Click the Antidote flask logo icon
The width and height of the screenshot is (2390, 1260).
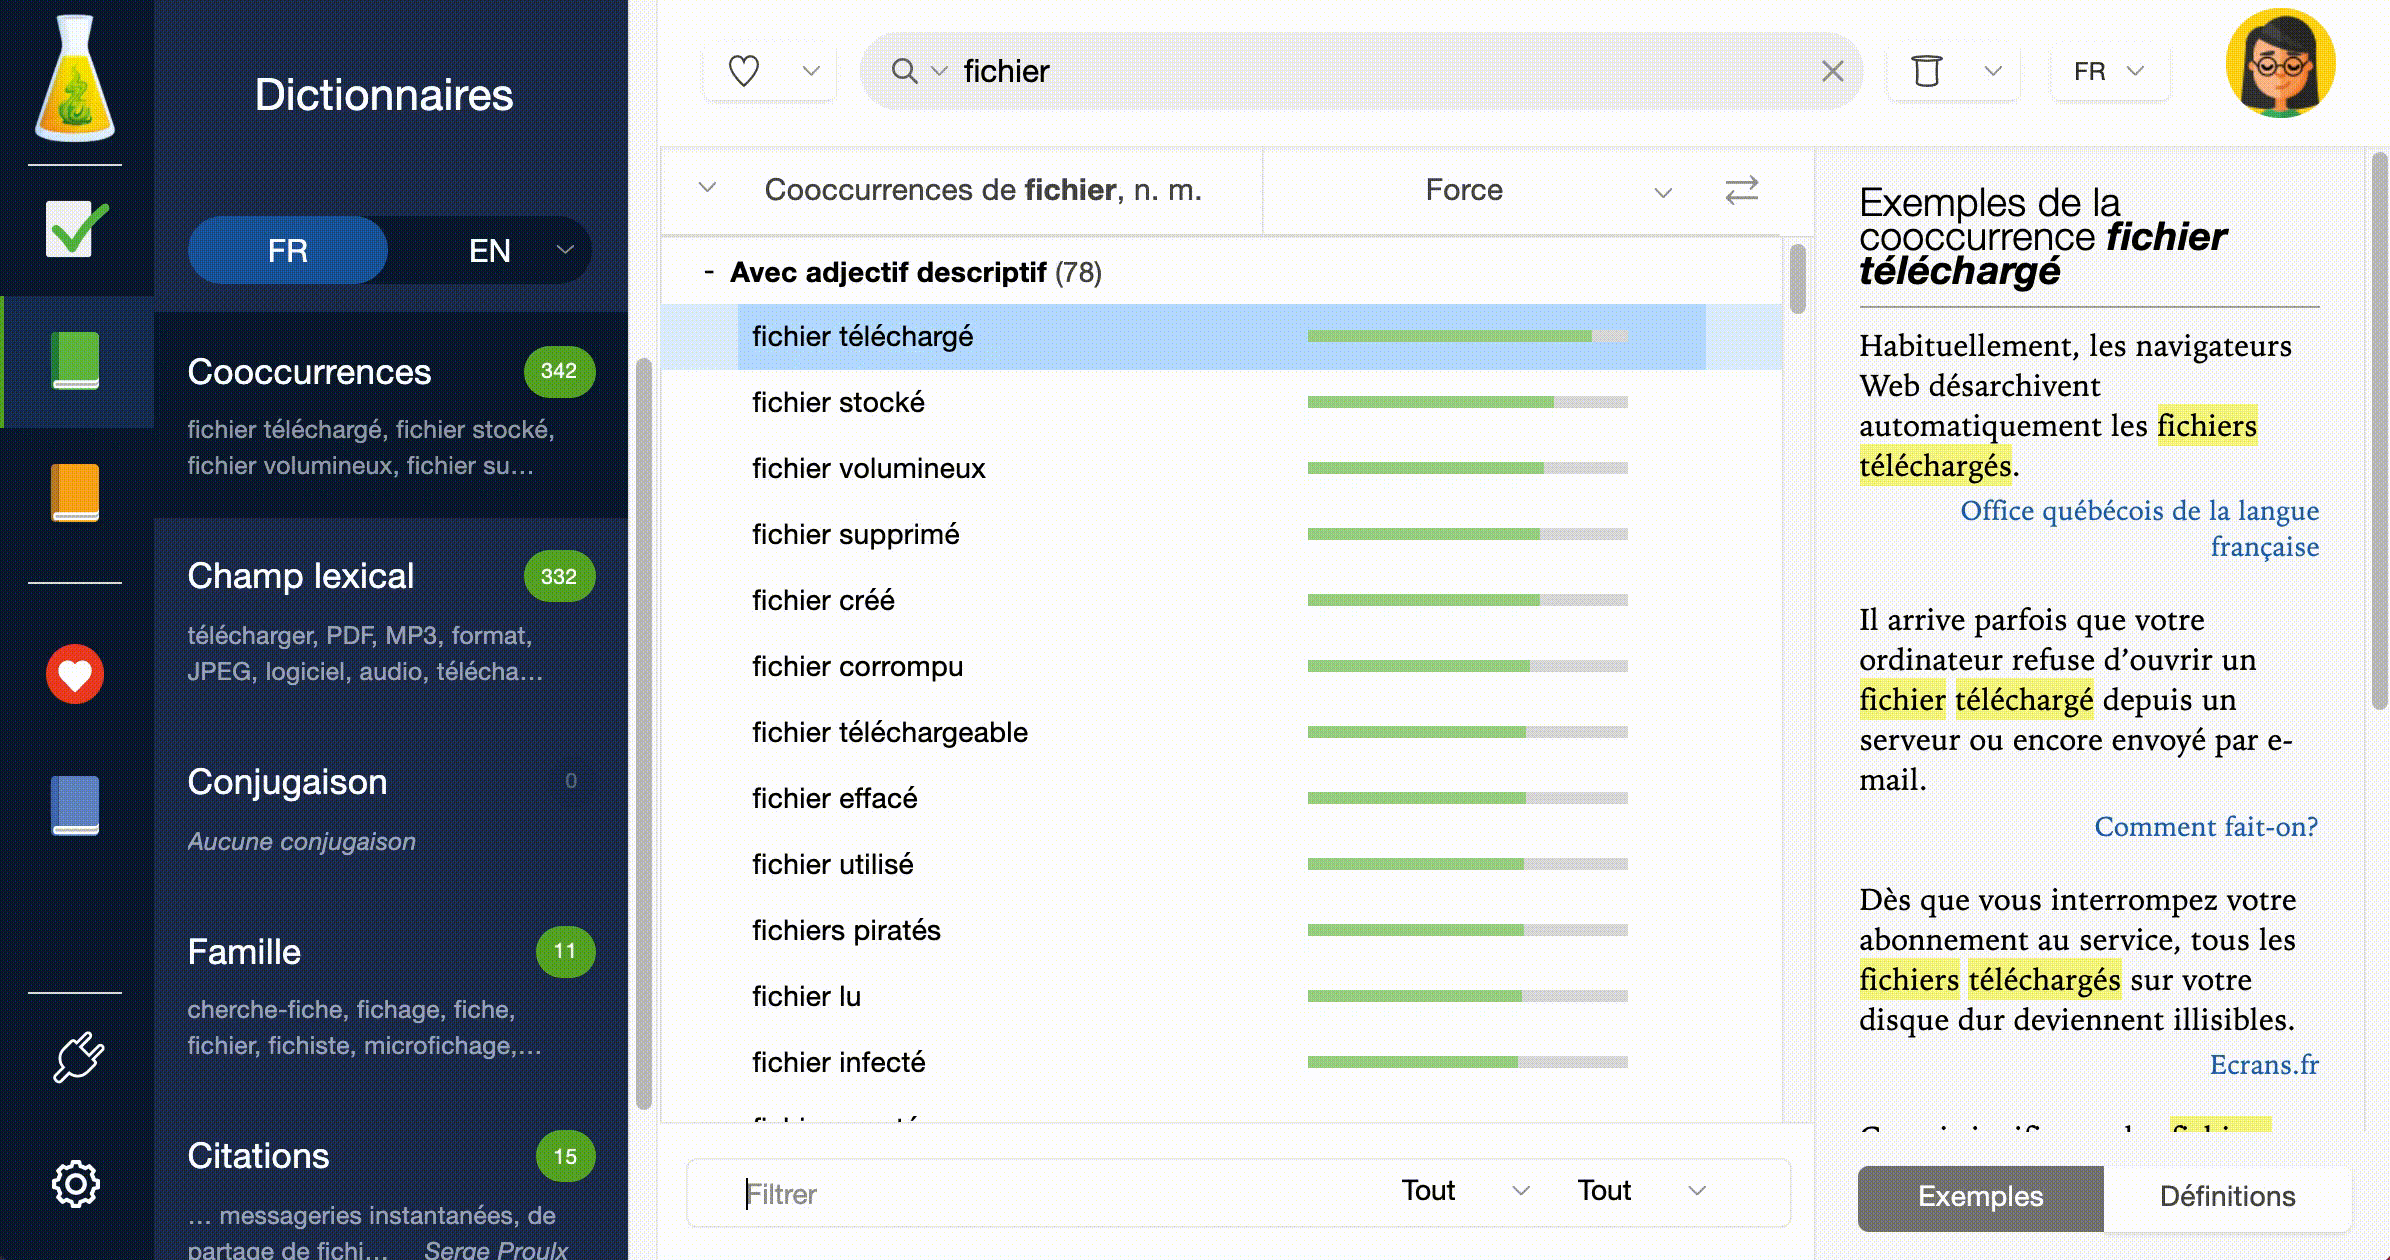[75, 78]
